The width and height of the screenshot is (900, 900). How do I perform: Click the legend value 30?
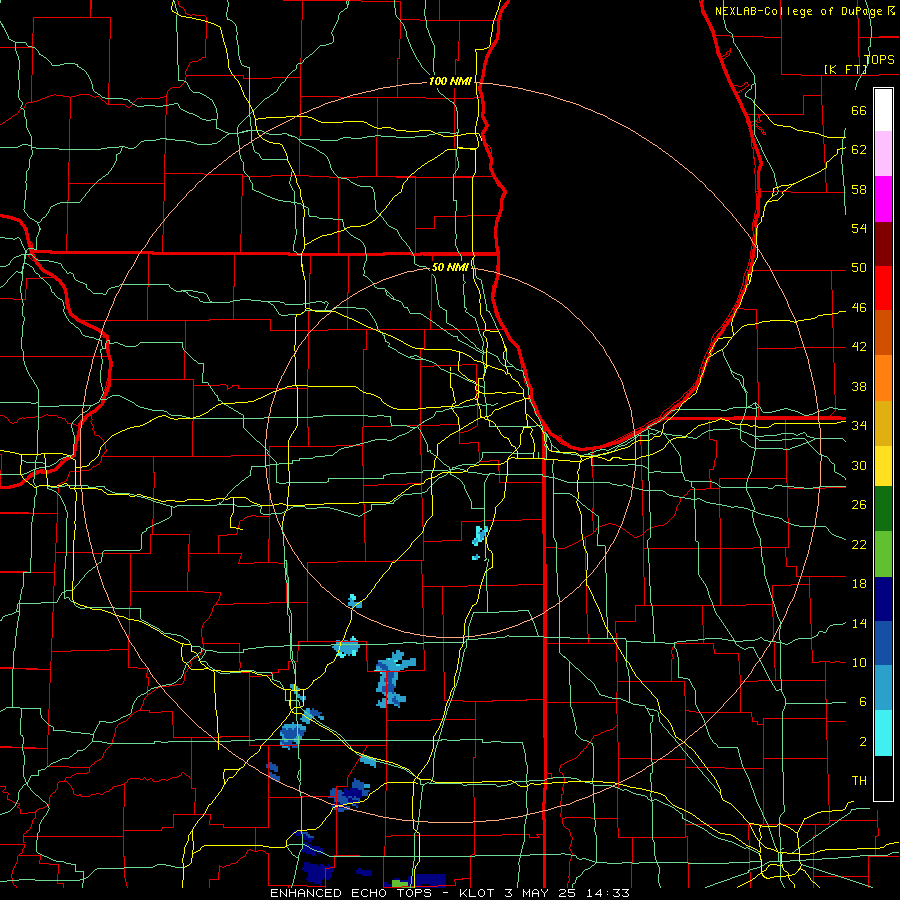coord(859,465)
